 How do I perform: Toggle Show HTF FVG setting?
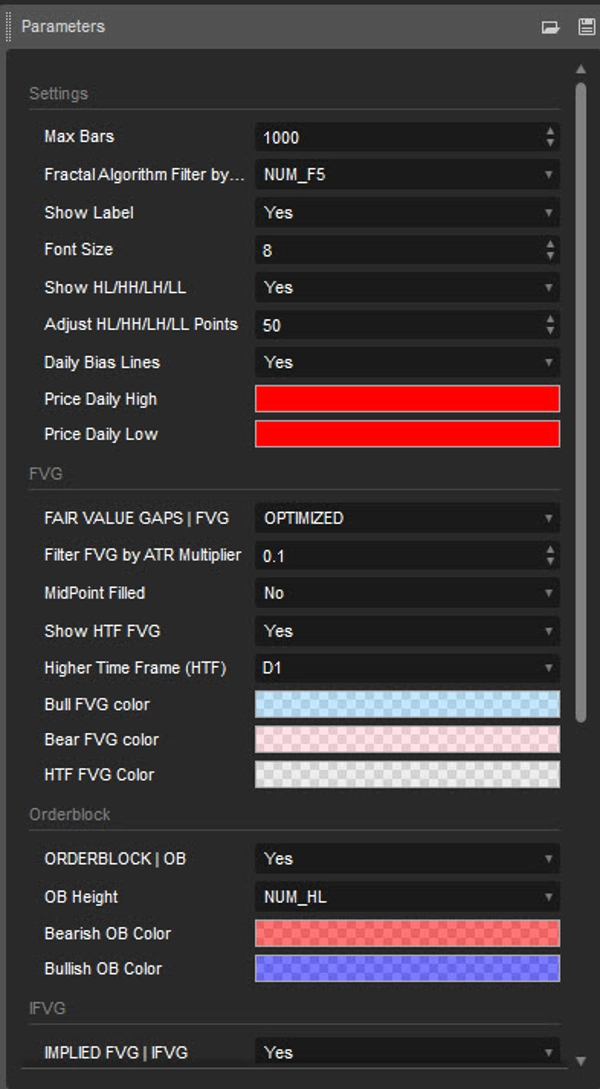click(x=405, y=631)
